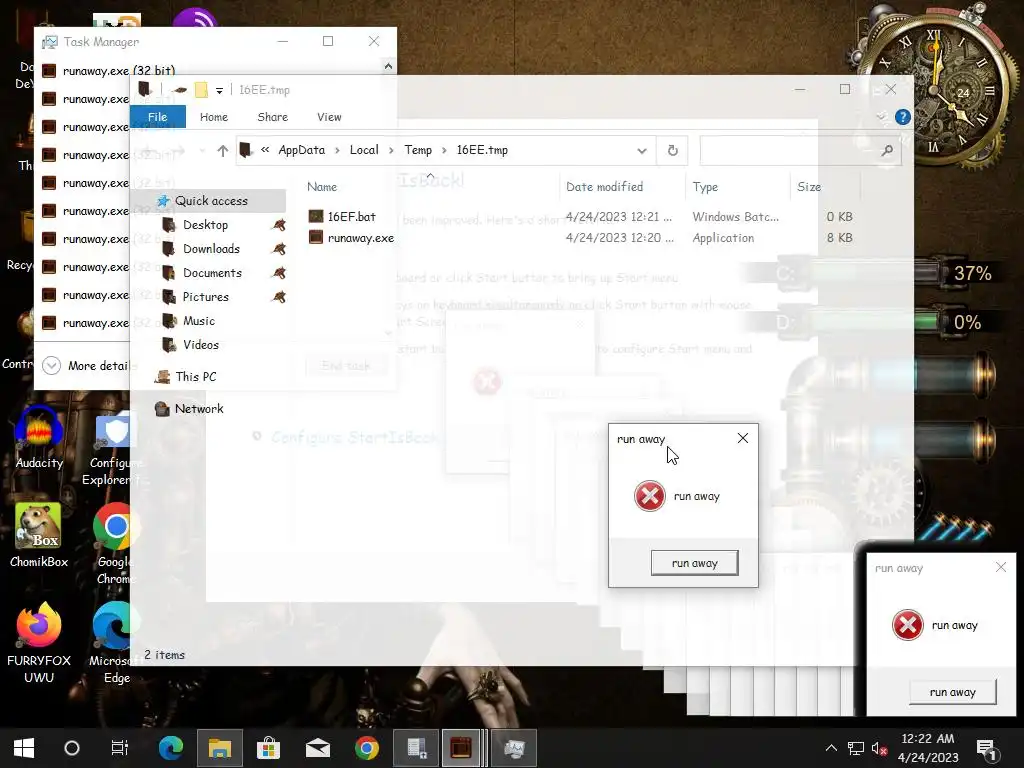Open Mail app from taskbar
This screenshot has width=1024, height=768.
pyautogui.click(x=318, y=748)
